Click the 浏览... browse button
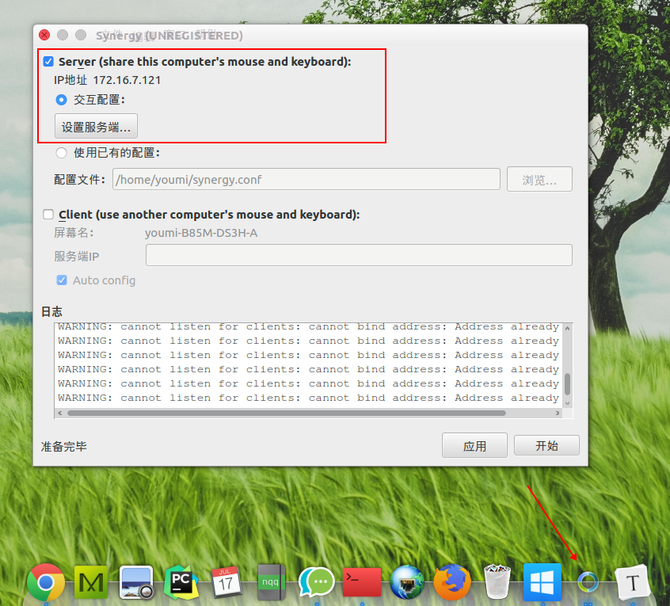The image size is (670, 606). [x=539, y=179]
